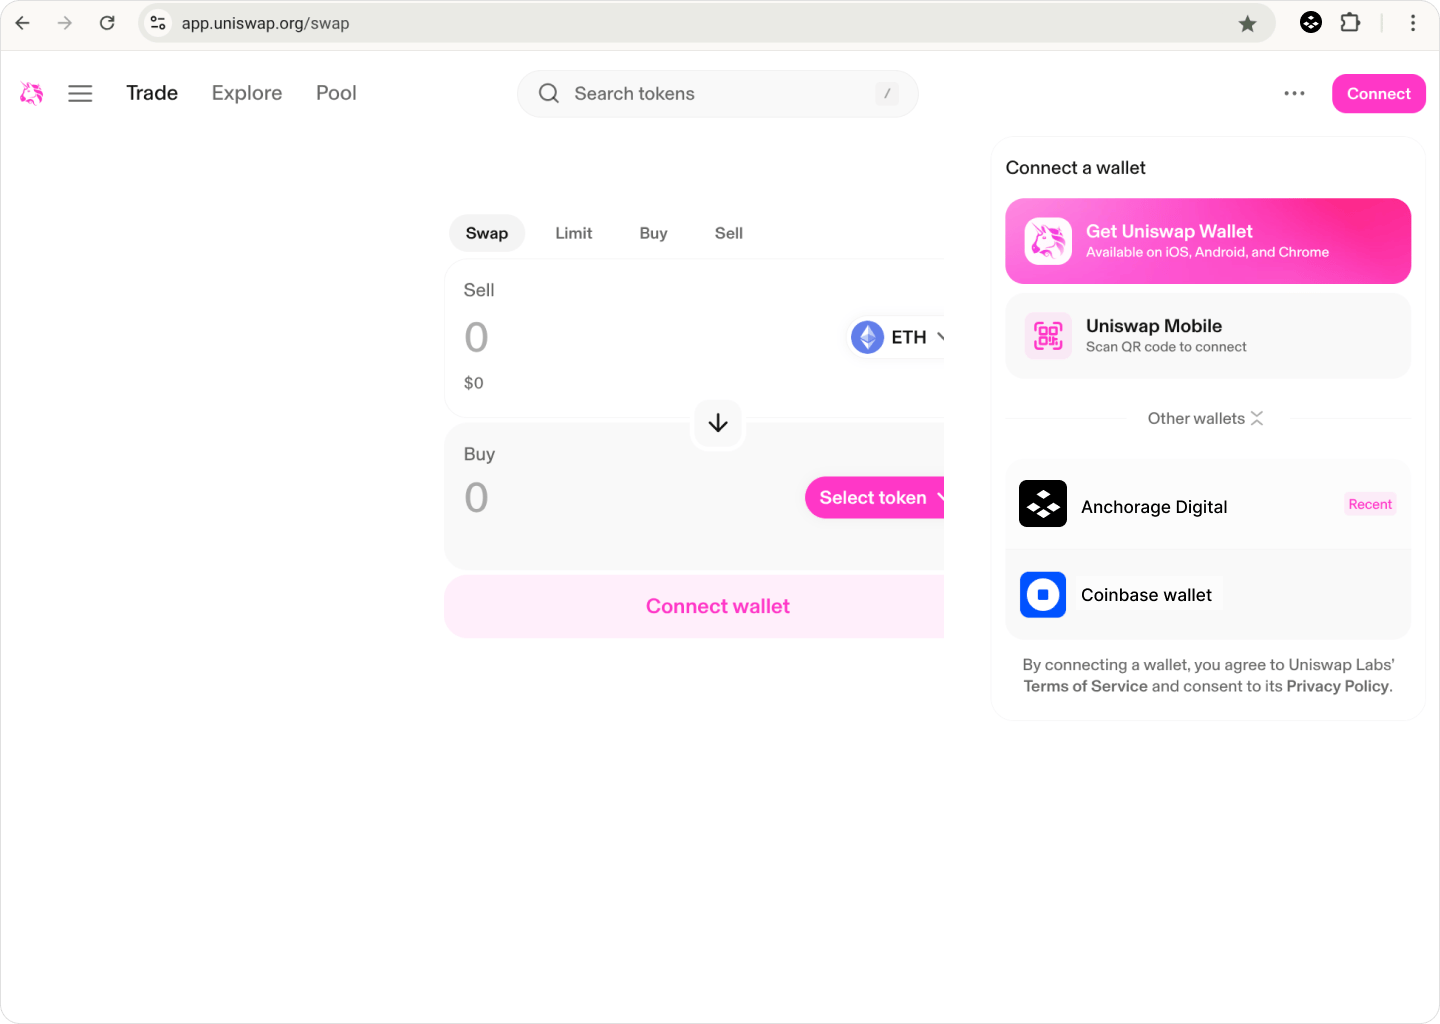The width and height of the screenshot is (1440, 1024).
Task: Switch to the Limit tab
Action: (x=574, y=233)
